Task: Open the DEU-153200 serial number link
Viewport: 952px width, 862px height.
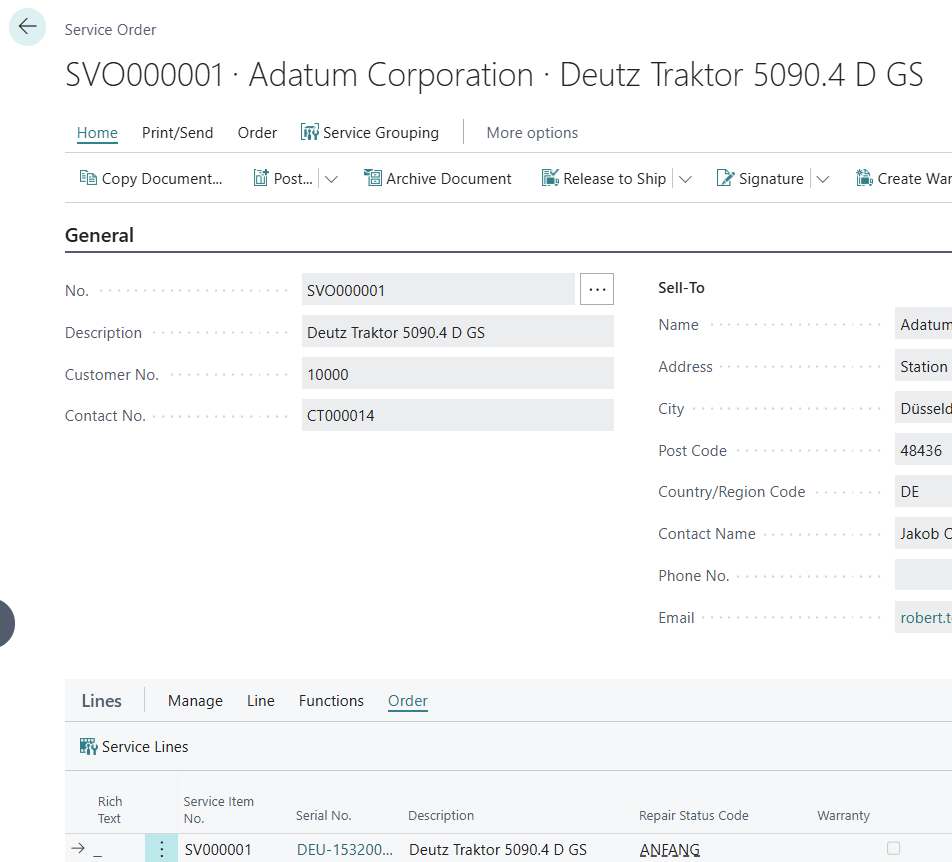Action: tap(344, 850)
